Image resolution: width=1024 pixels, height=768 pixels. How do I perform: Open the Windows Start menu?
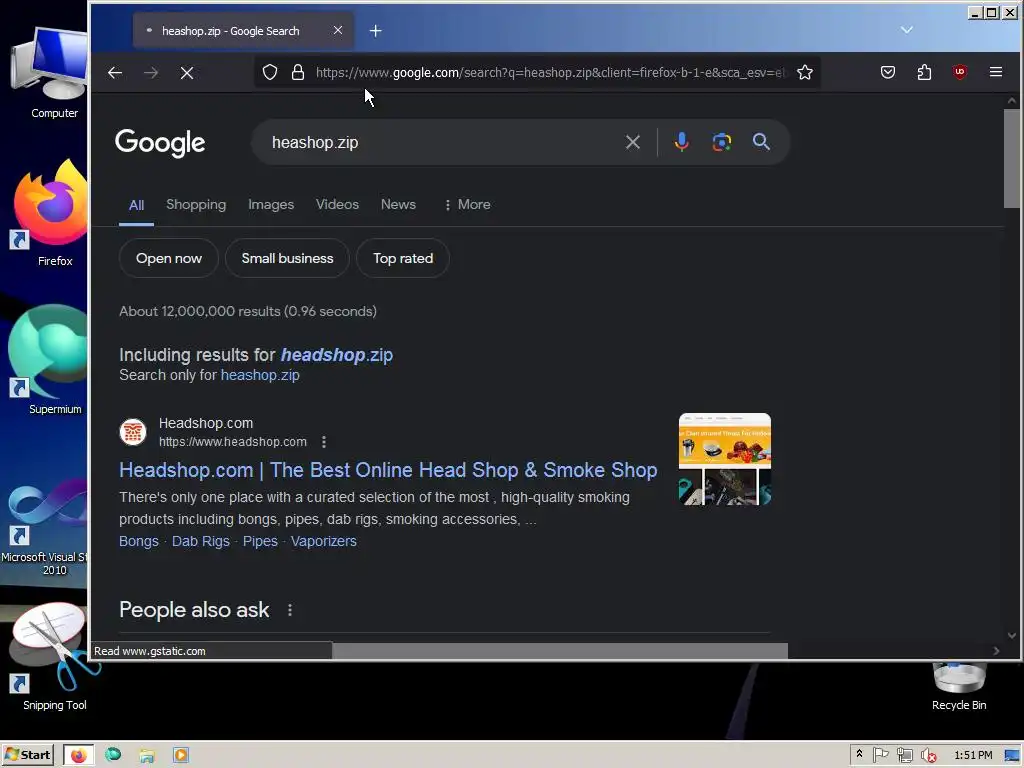(27, 755)
